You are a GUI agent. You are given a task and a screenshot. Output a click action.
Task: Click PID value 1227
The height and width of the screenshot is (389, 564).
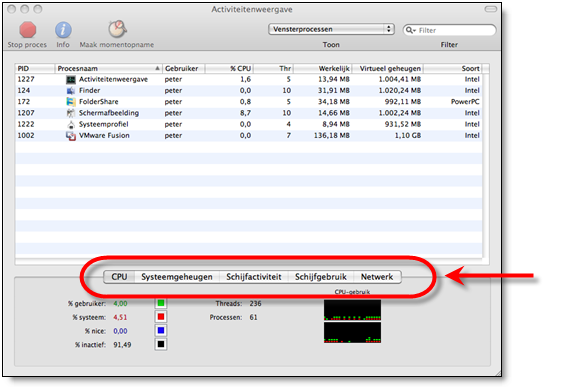(26, 79)
